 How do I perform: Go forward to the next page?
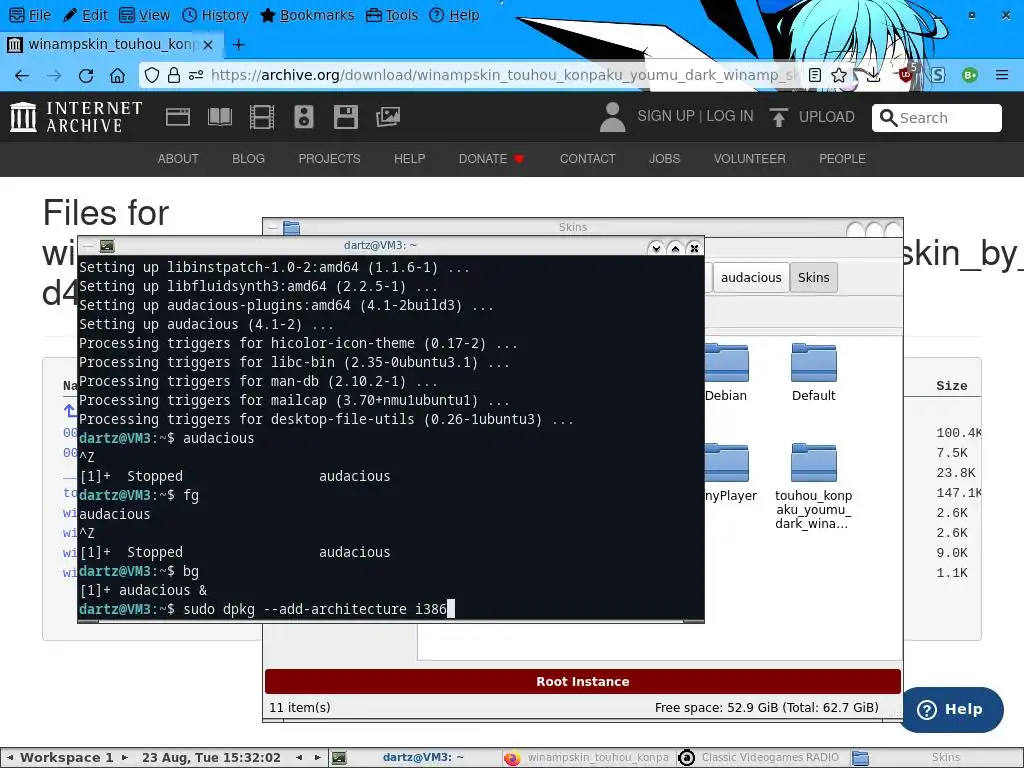pos(54,76)
